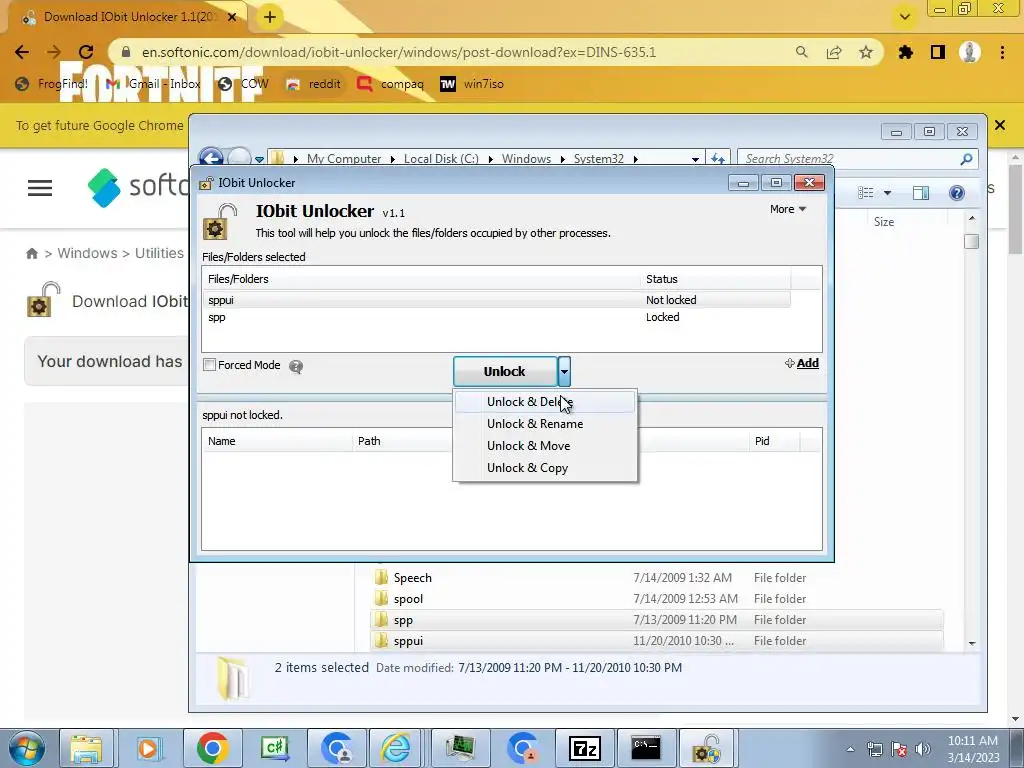Click System32 in the Explorer address path

tap(599, 159)
